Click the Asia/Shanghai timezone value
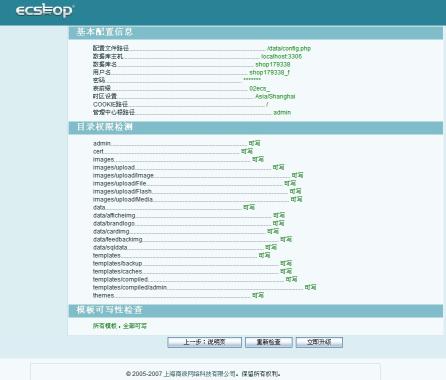446x380 pixels. click(275, 96)
